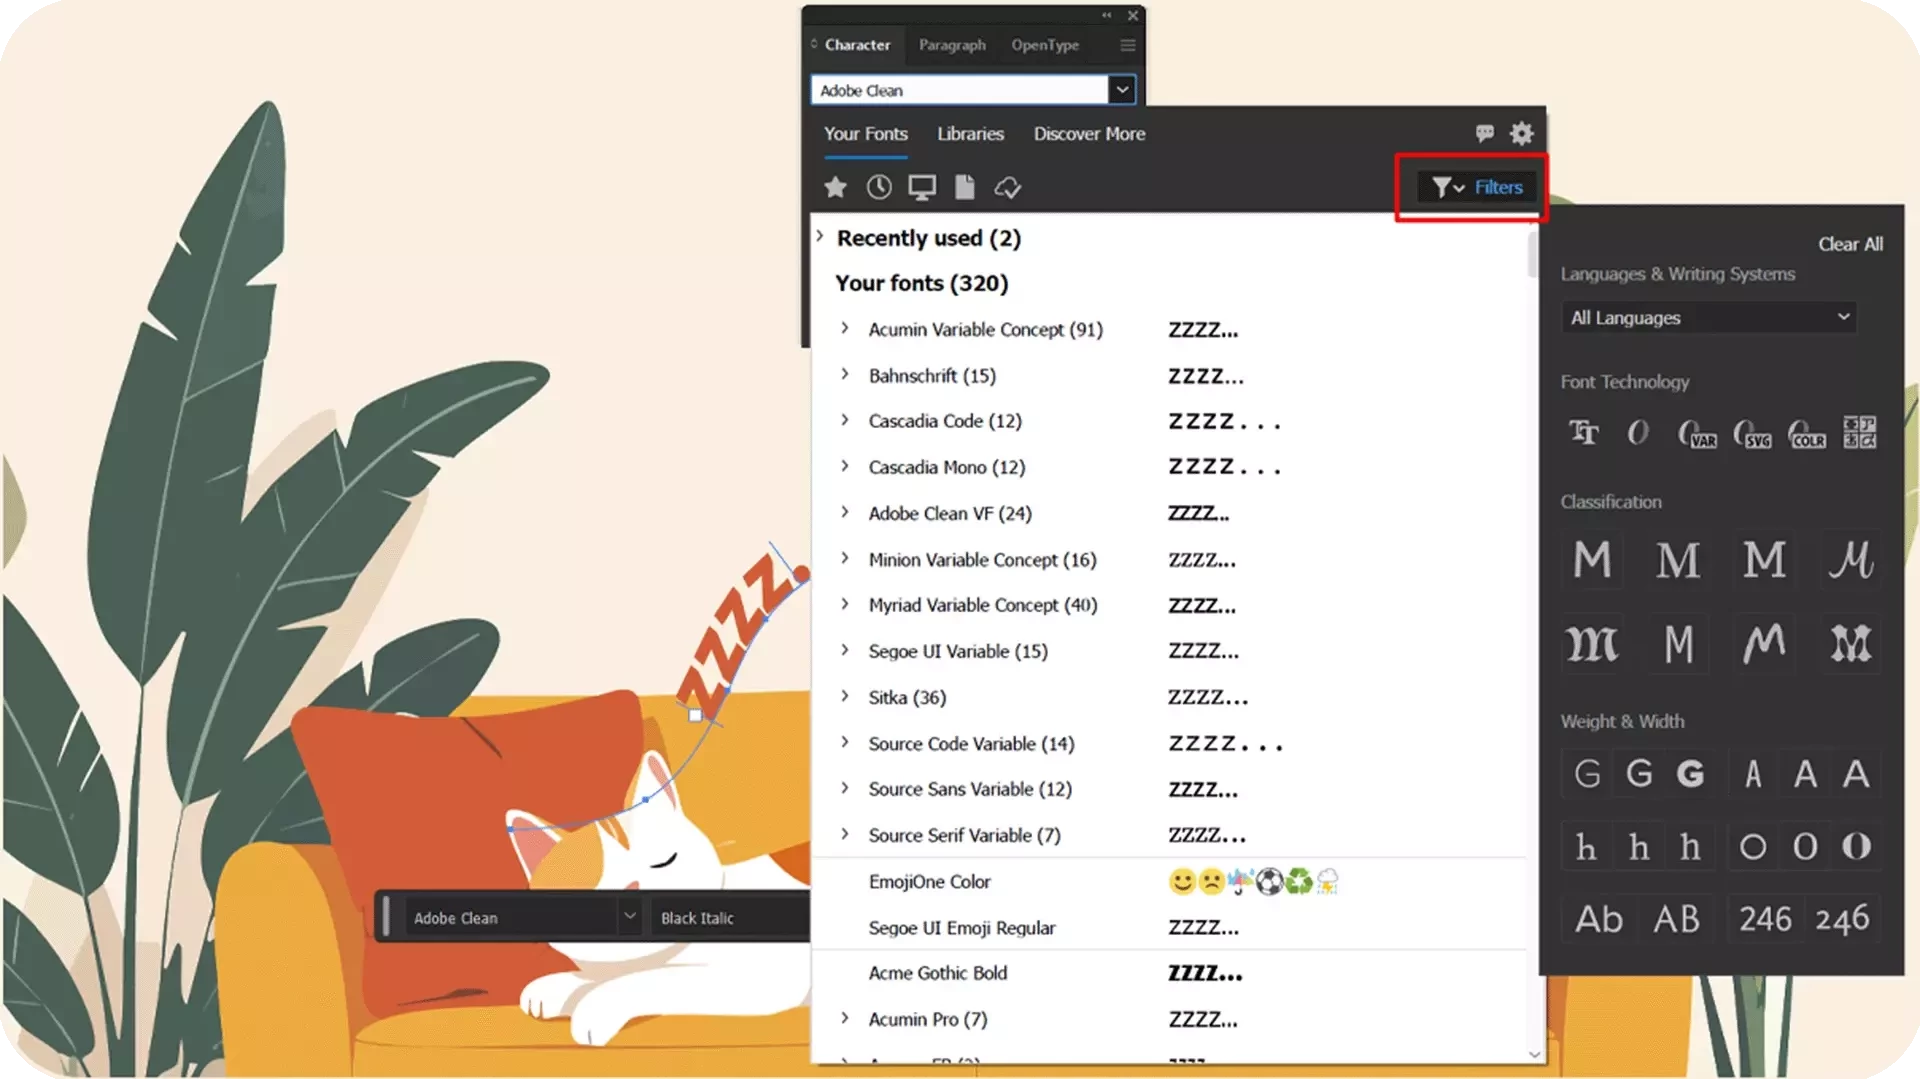Filter by SVG fonts icon
Screen dimensions: 1920x1079
[x=1753, y=433]
